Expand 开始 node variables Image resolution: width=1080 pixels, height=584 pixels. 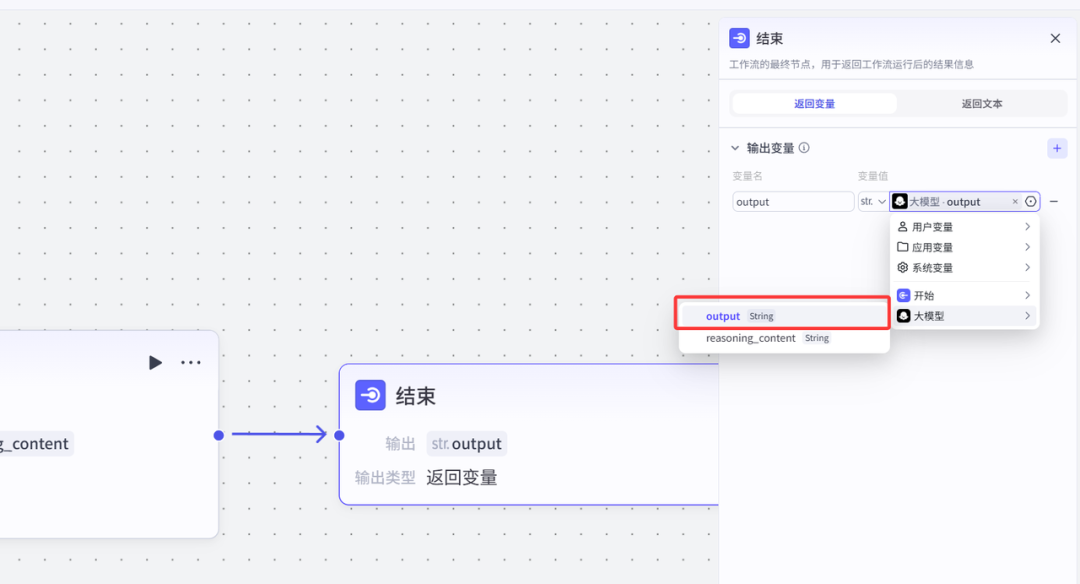[x=964, y=295]
